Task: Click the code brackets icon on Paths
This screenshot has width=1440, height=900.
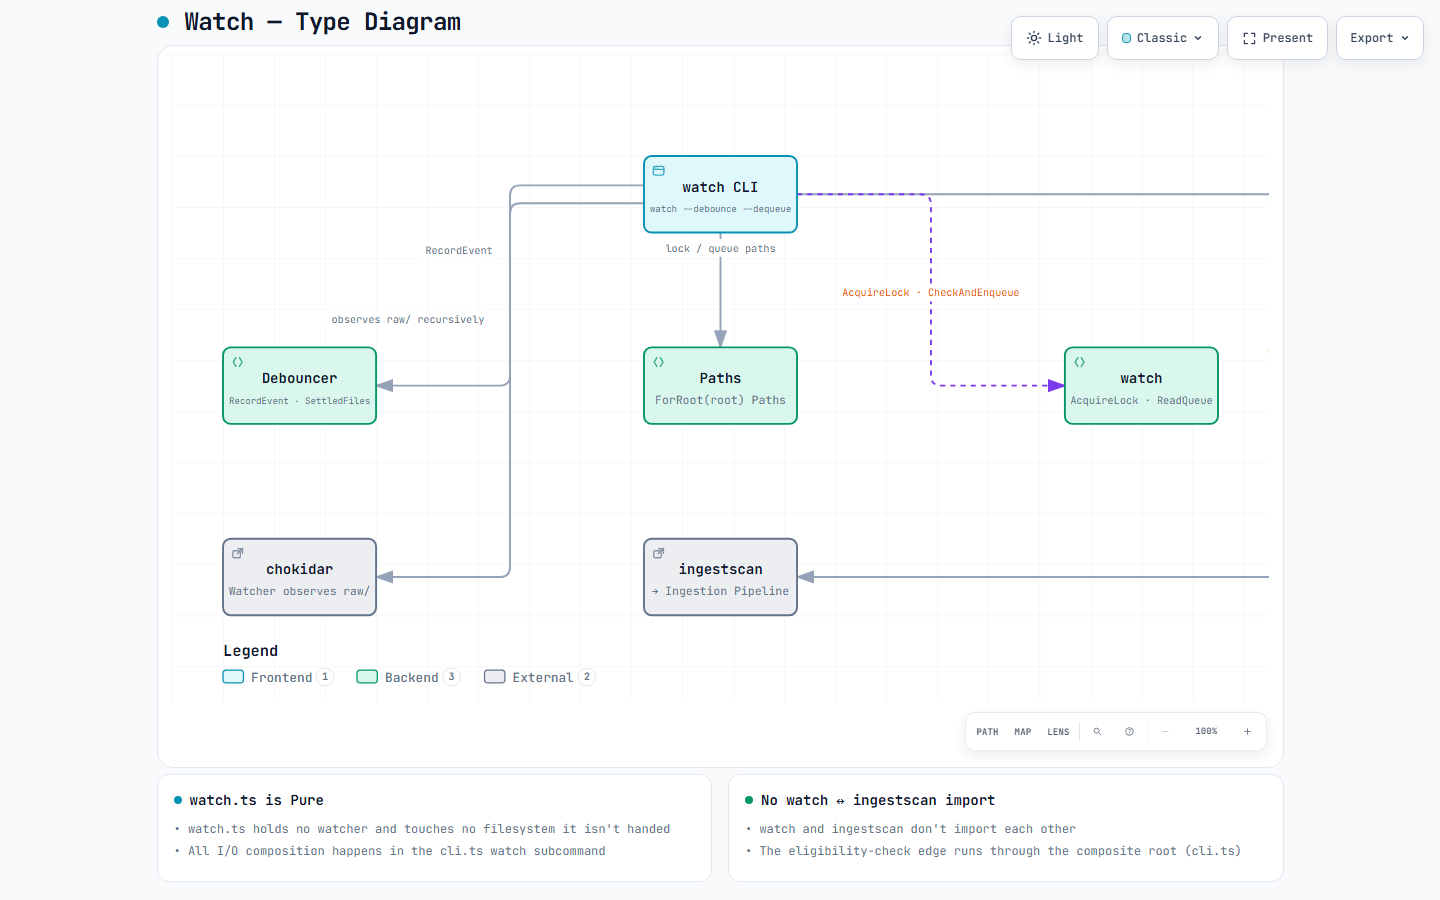Action: click(659, 362)
